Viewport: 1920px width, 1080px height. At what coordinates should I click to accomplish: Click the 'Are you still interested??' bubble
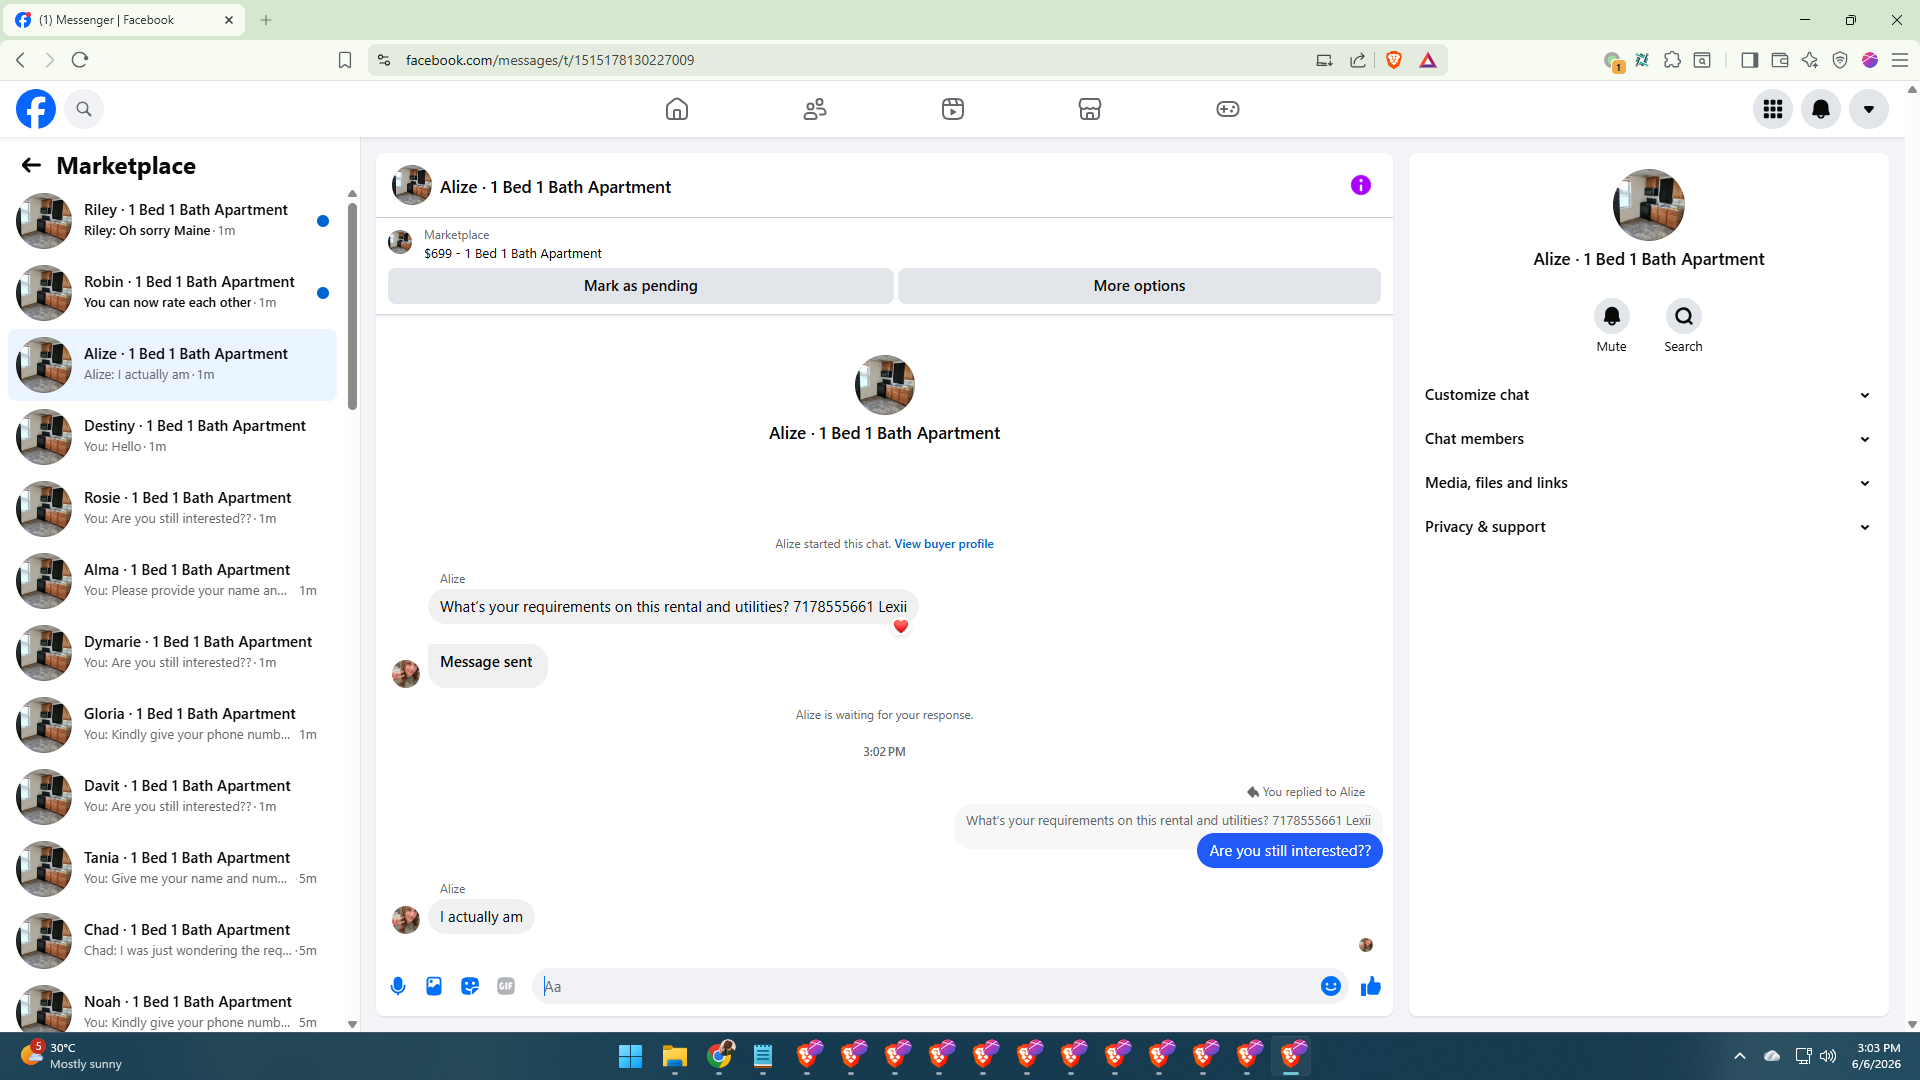[1290, 851]
